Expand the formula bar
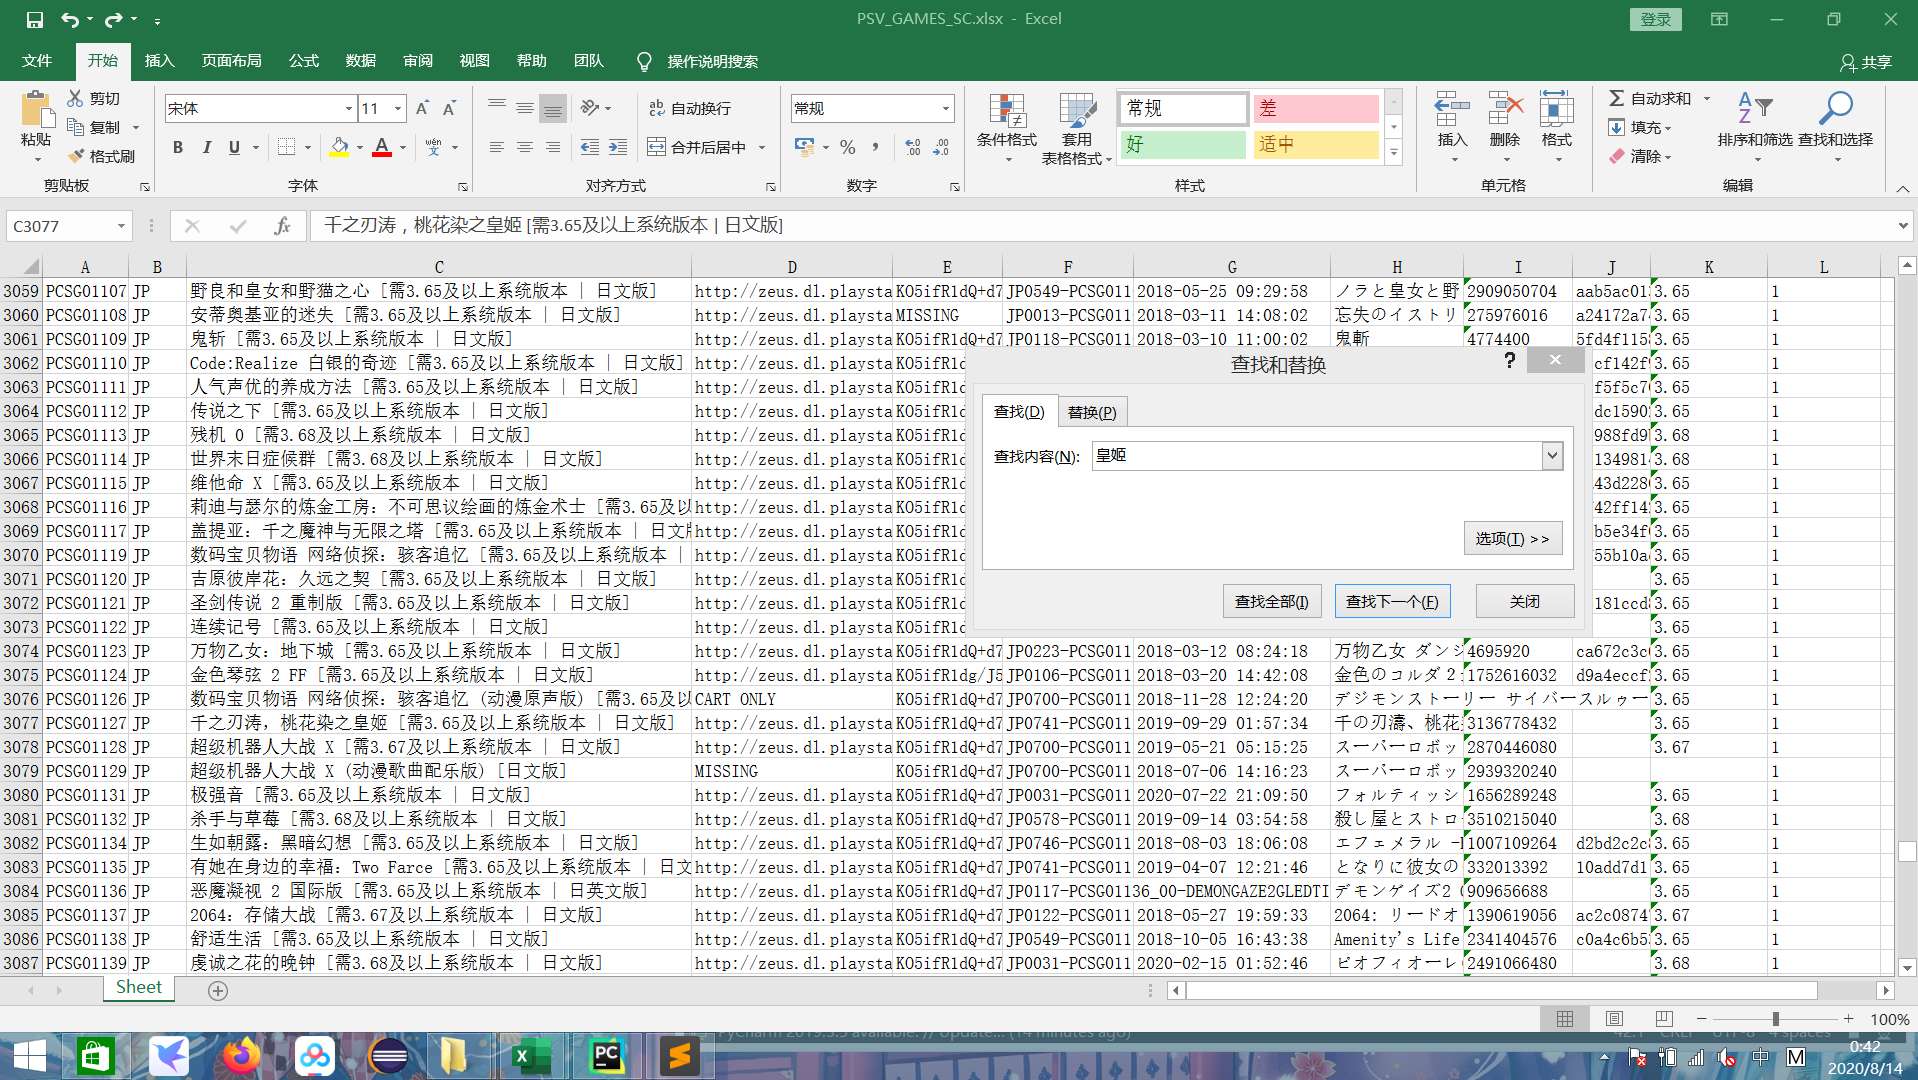 tap(1903, 226)
